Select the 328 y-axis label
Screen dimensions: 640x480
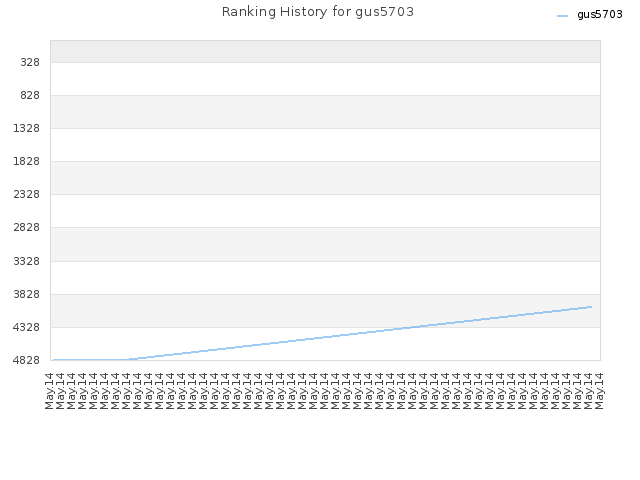(x=30, y=62)
